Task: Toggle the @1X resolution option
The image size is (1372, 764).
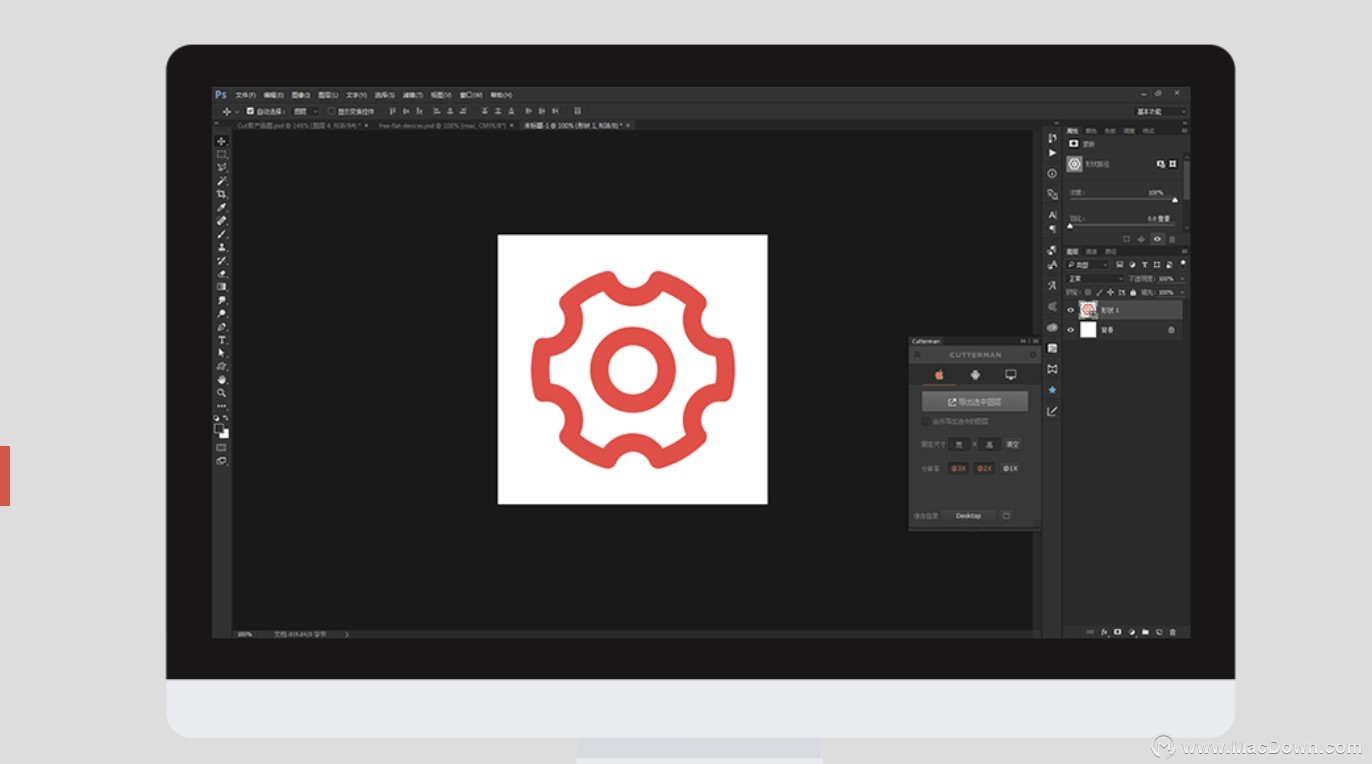Action: [1010, 468]
